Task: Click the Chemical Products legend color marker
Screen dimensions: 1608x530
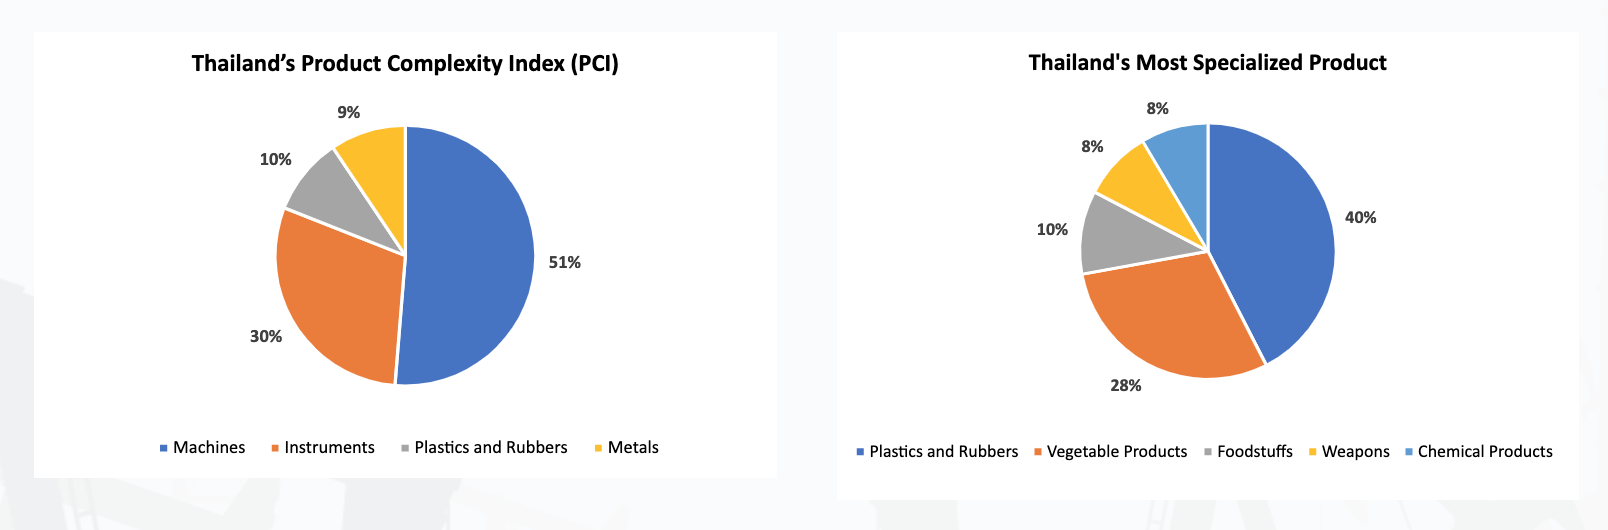Action: tap(1409, 452)
